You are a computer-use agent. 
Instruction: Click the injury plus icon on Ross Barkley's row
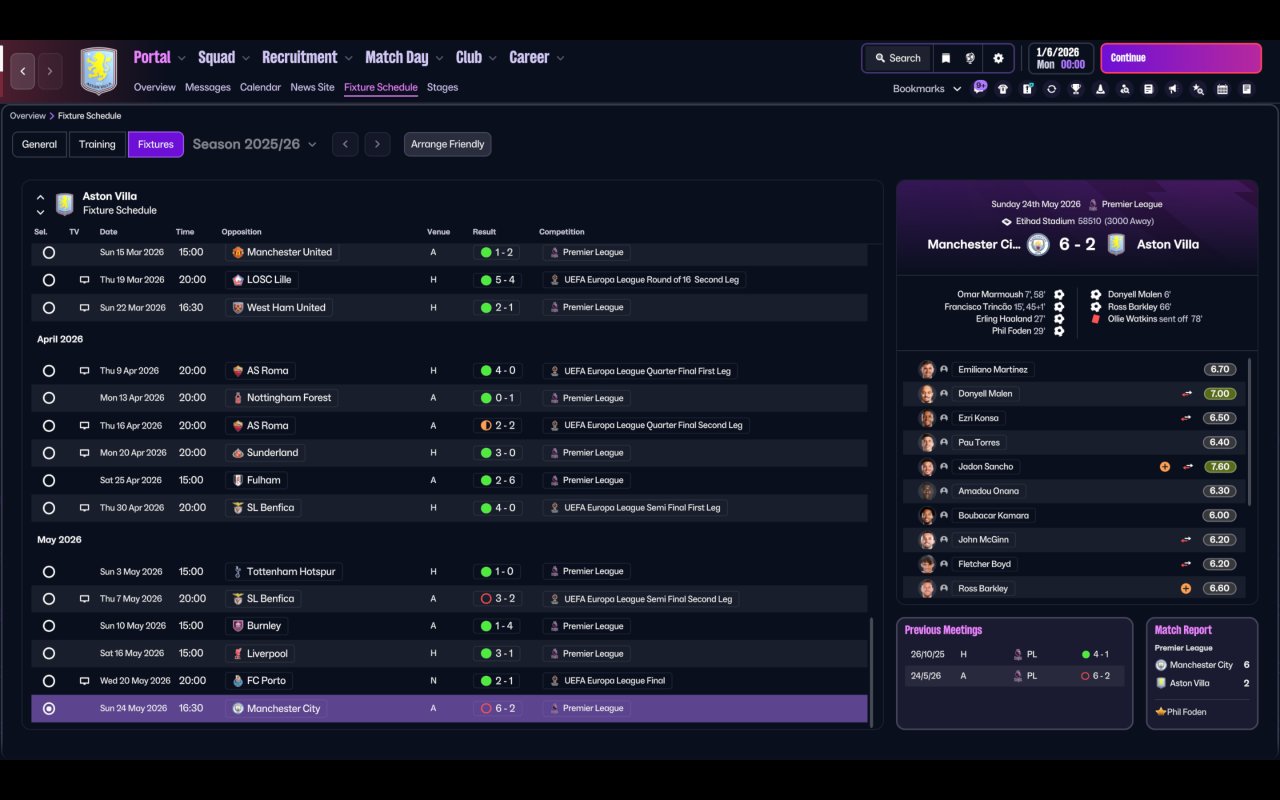(x=1186, y=589)
